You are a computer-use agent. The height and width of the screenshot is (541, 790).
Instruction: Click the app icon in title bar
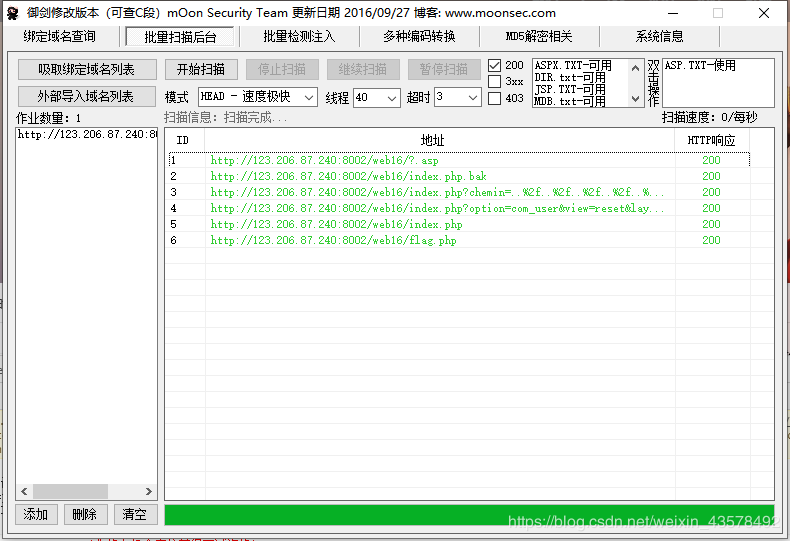click(x=13, y=13)
